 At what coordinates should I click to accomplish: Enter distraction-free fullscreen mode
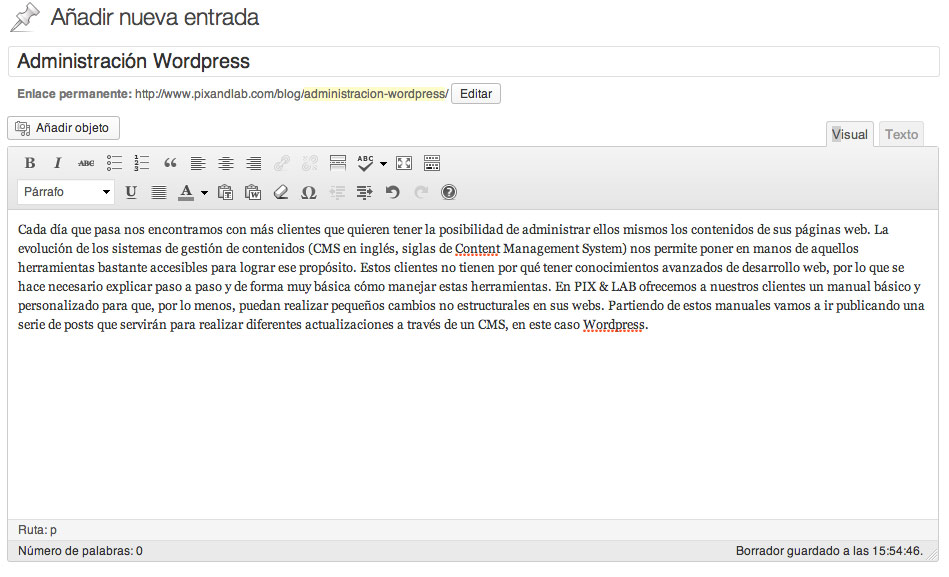[x=404, y=163]
